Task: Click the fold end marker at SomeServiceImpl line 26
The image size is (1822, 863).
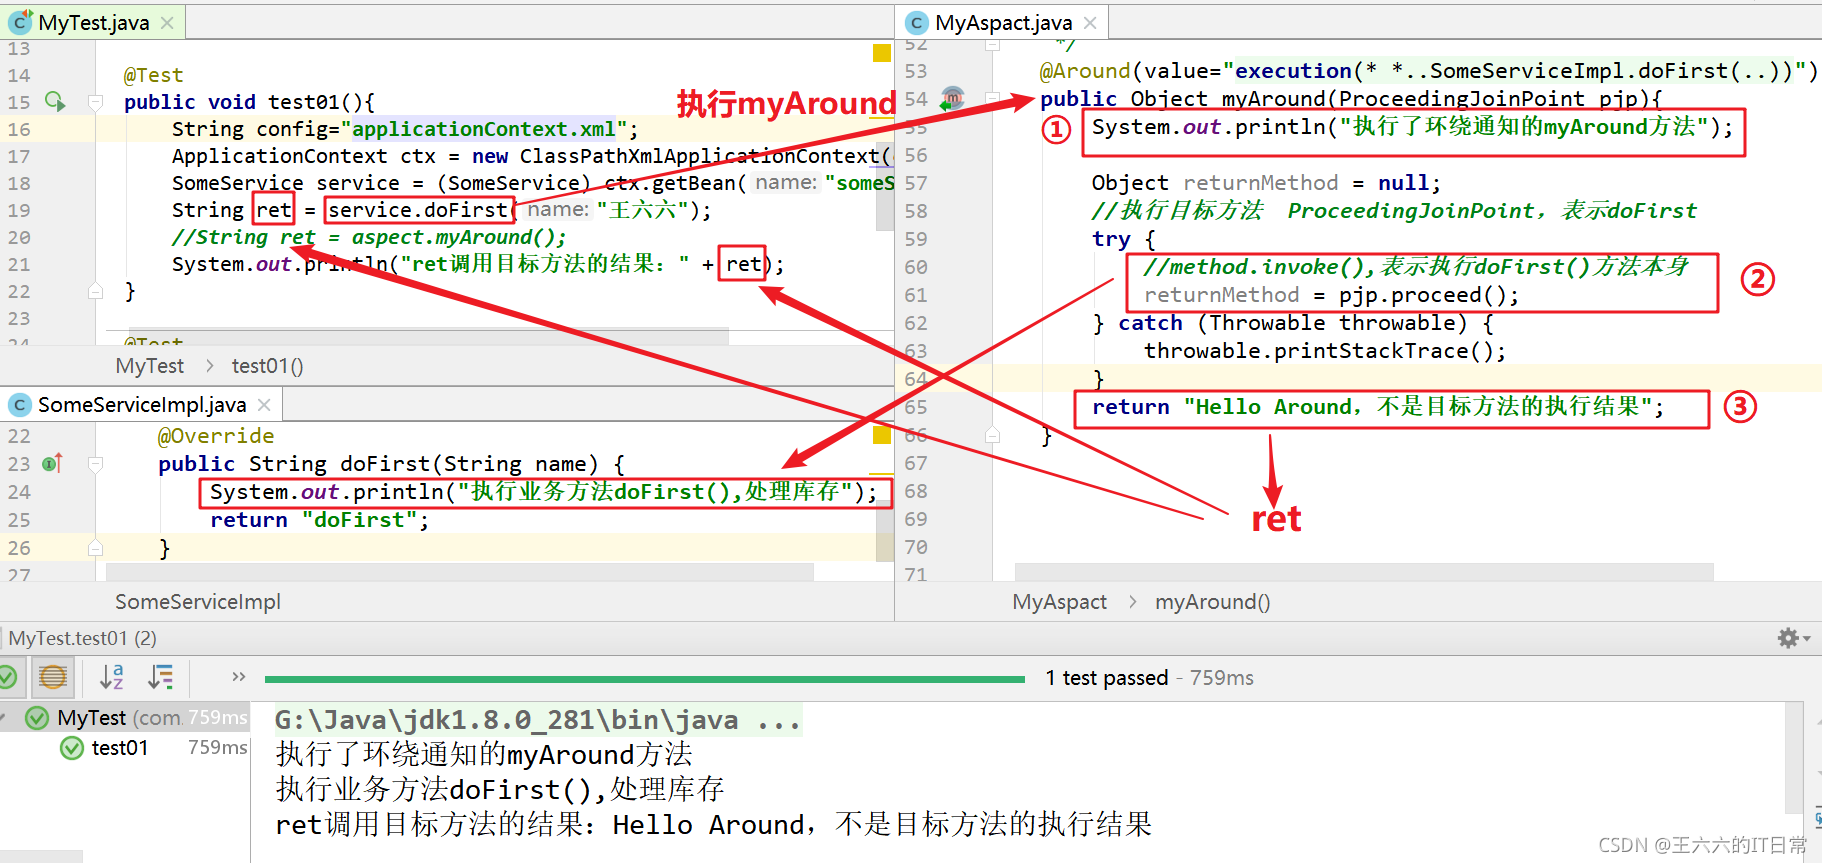Action: 96,547
